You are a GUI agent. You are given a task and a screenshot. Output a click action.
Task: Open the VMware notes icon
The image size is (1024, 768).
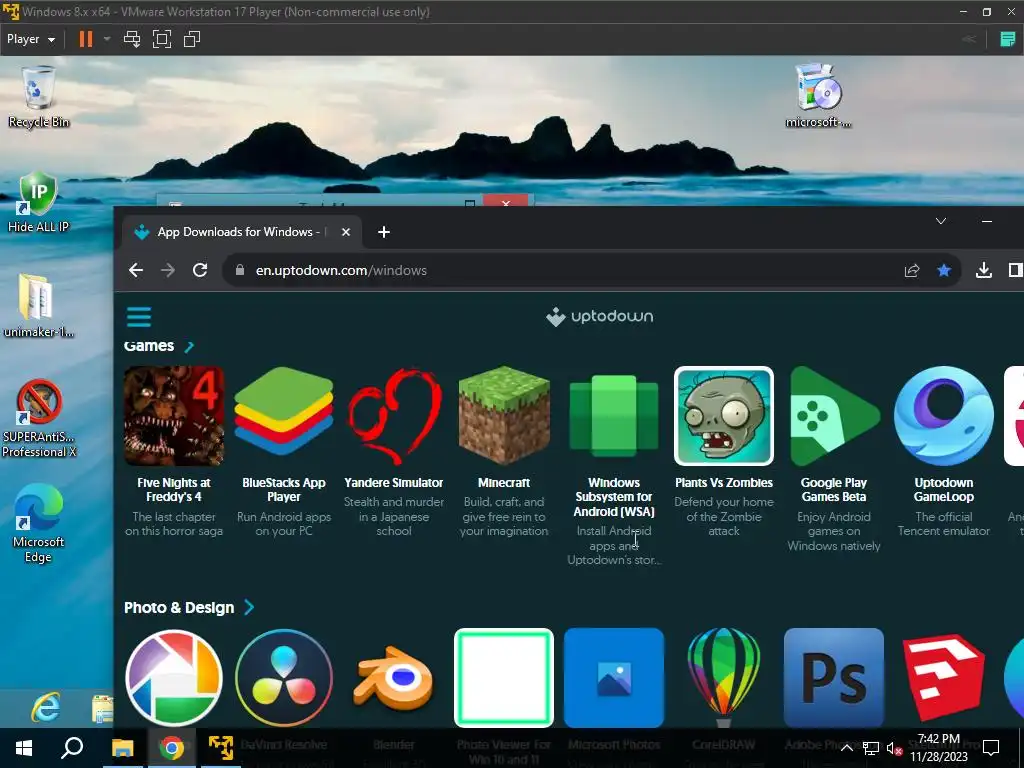tap(1008, 39)
